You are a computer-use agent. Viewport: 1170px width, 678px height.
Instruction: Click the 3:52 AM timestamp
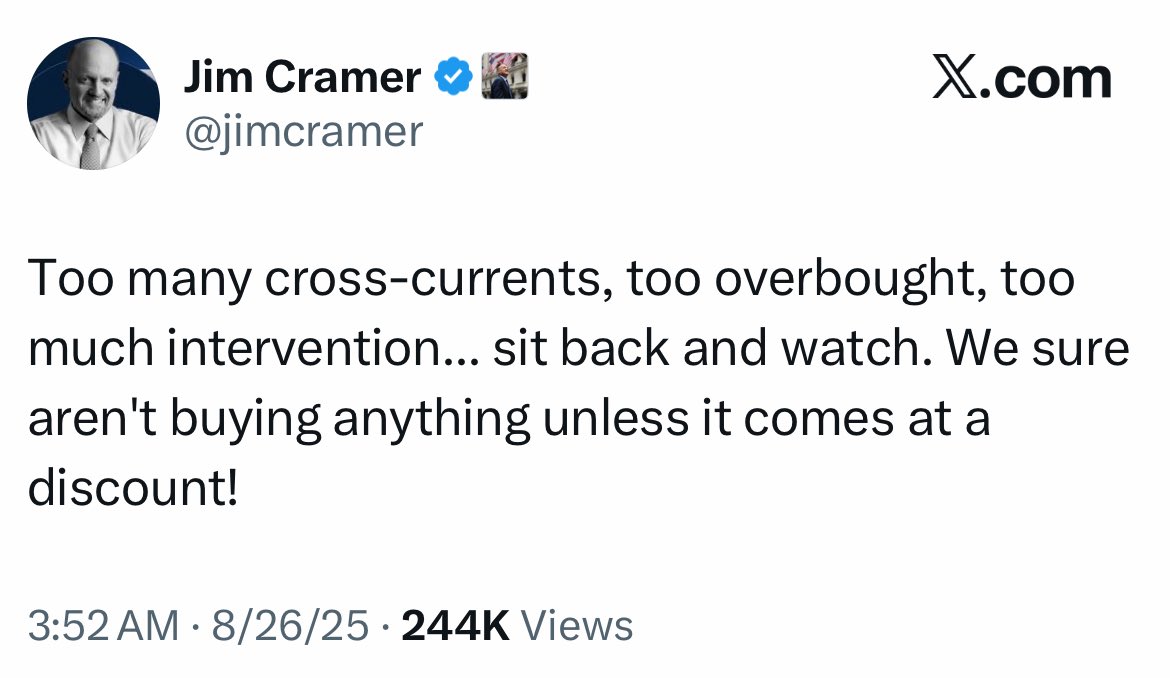click(x=104, y=626)
